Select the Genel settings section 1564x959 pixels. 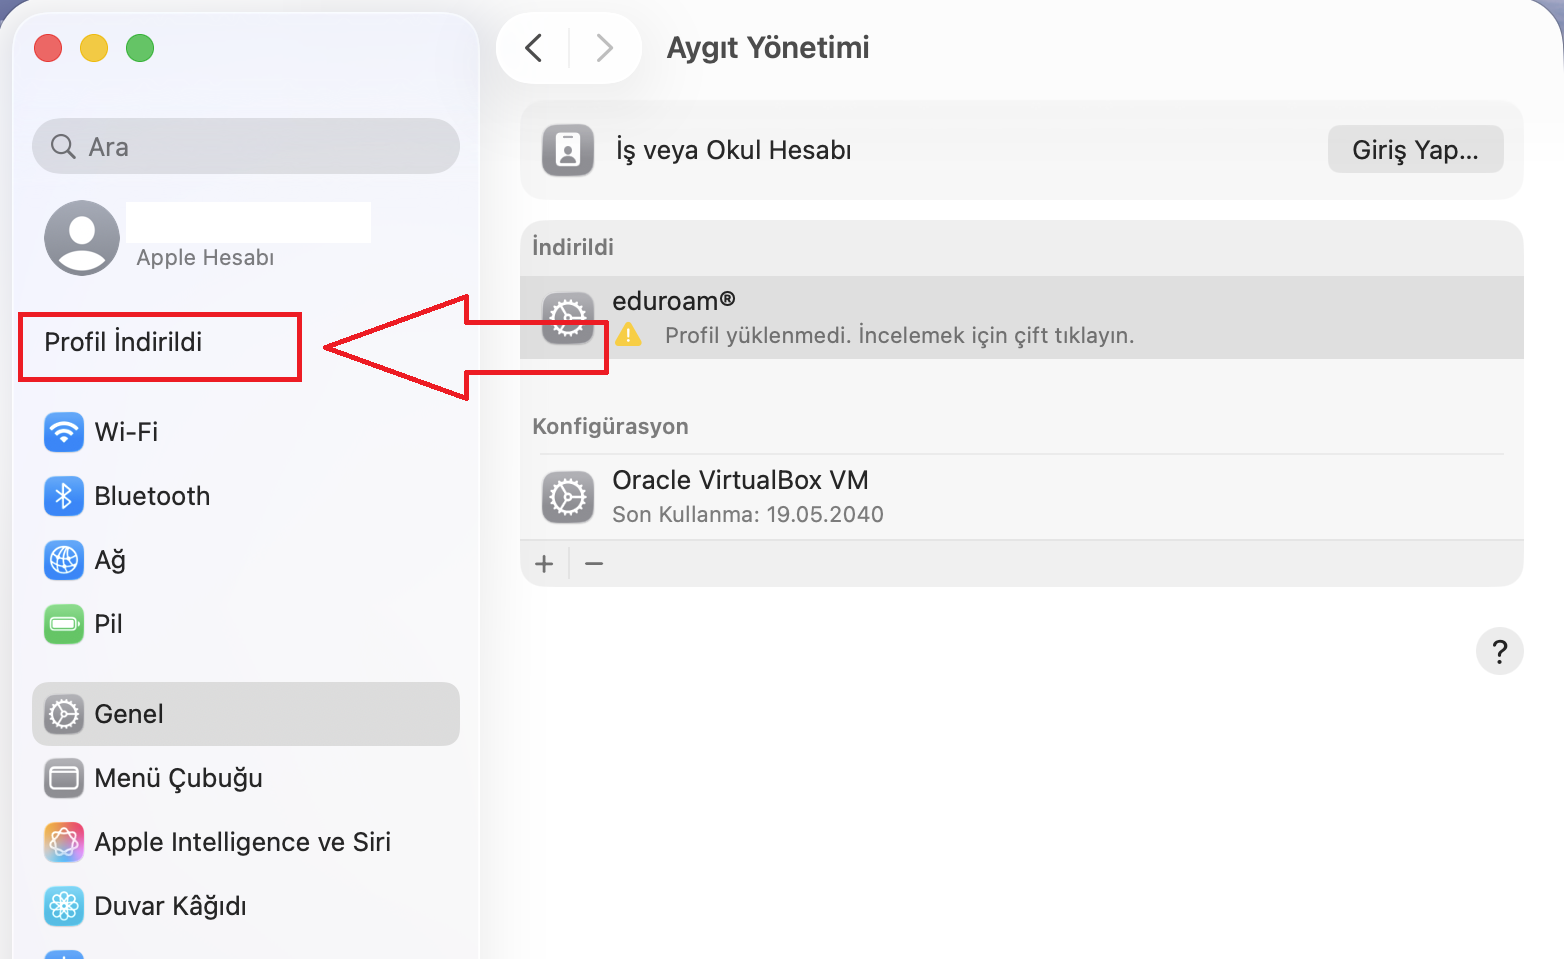click(128, 714)
